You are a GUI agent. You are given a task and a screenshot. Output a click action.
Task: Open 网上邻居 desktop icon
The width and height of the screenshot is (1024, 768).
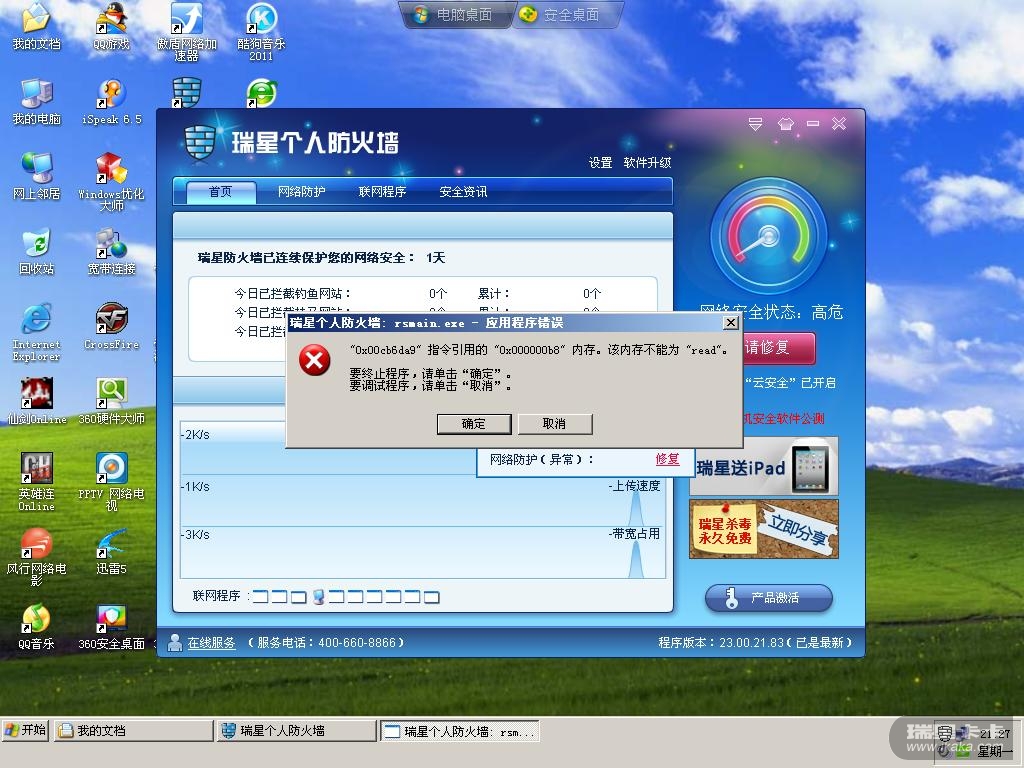[36, 176]
